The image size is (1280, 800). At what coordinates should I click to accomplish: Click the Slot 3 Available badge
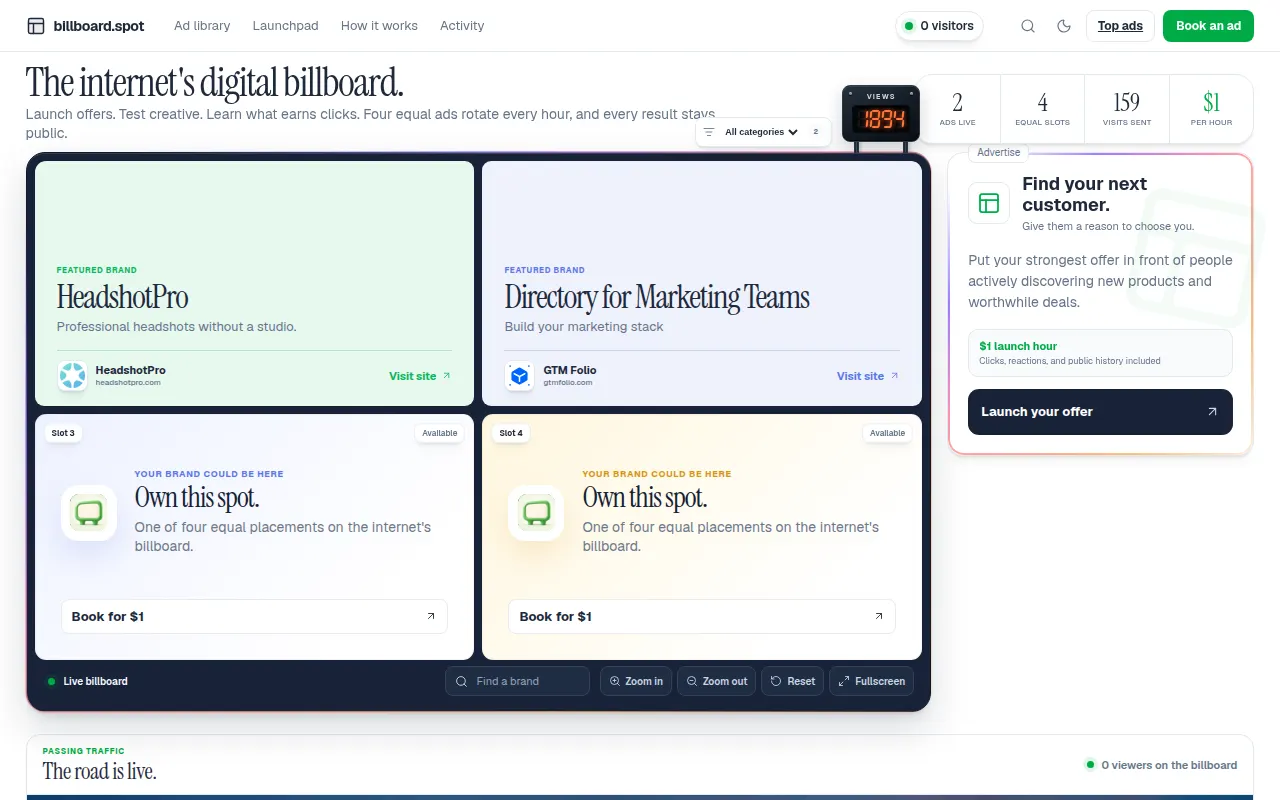[x=440, y=433]
